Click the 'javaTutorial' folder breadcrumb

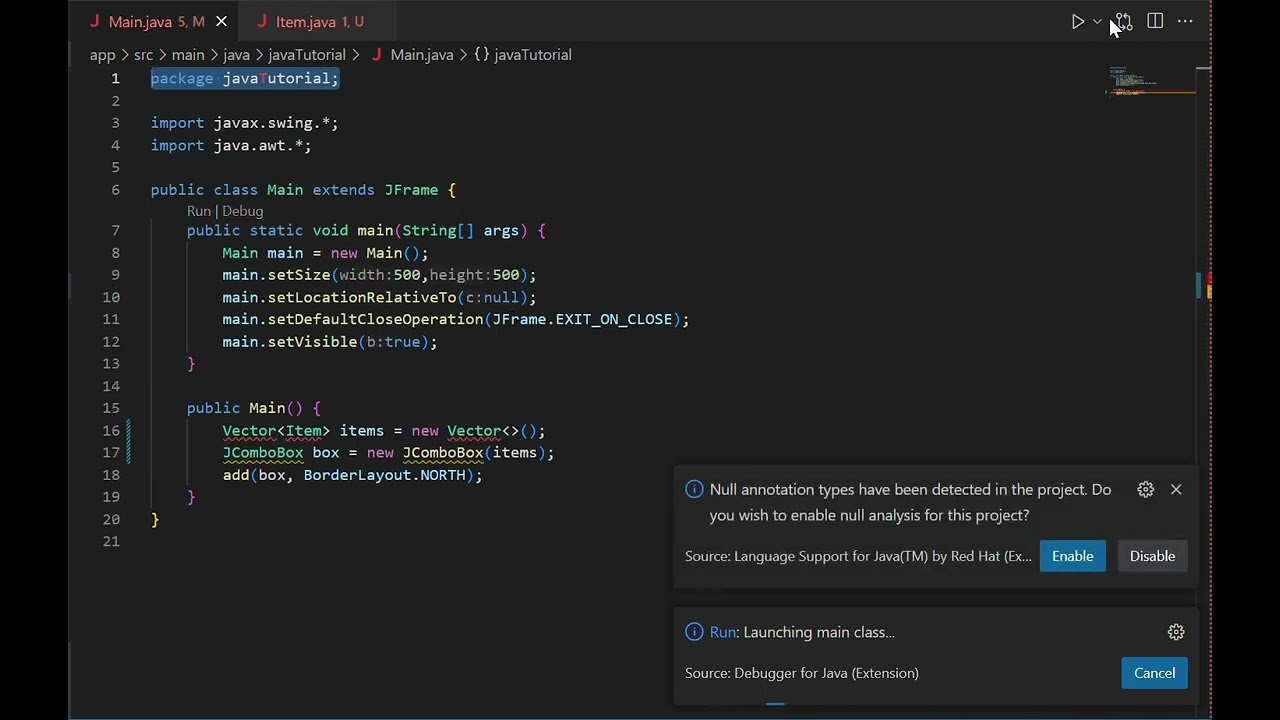pyautogui.click(x=306, y=55)
